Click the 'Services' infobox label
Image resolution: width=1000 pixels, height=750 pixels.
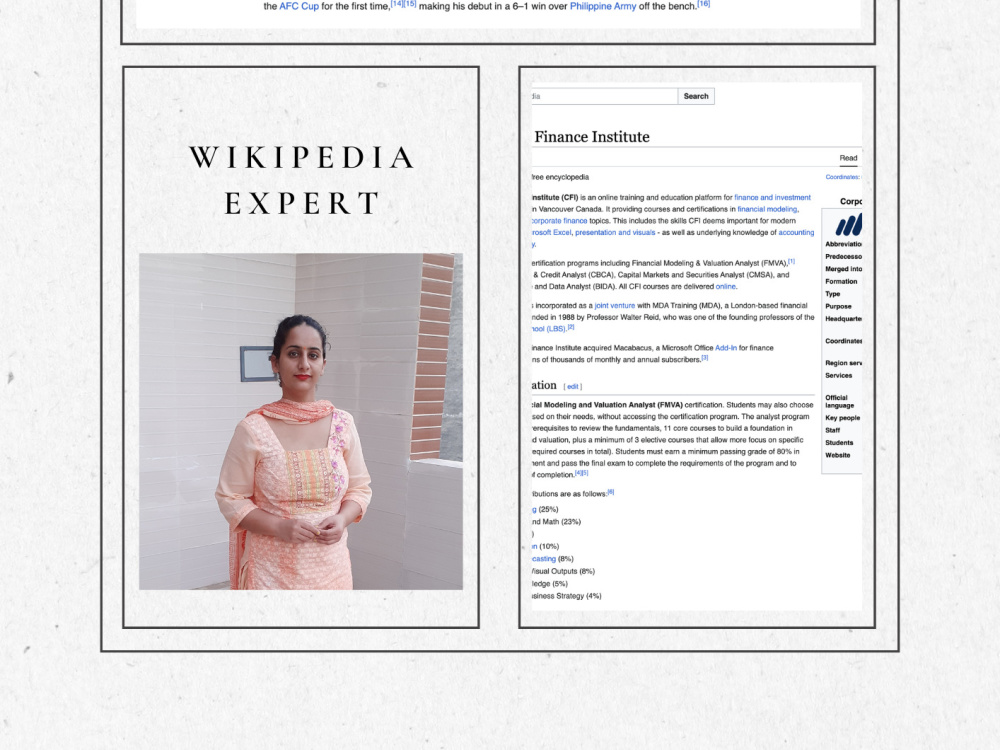[839, 376]
